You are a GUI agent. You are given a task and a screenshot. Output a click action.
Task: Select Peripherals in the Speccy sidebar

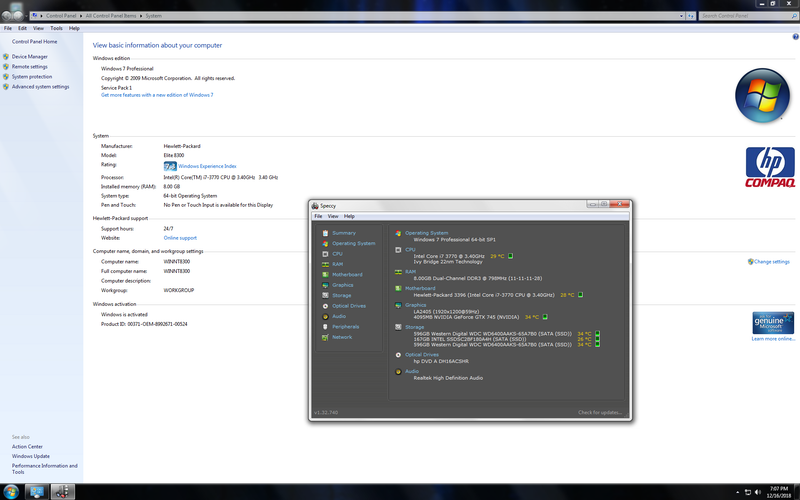[345, 327]
